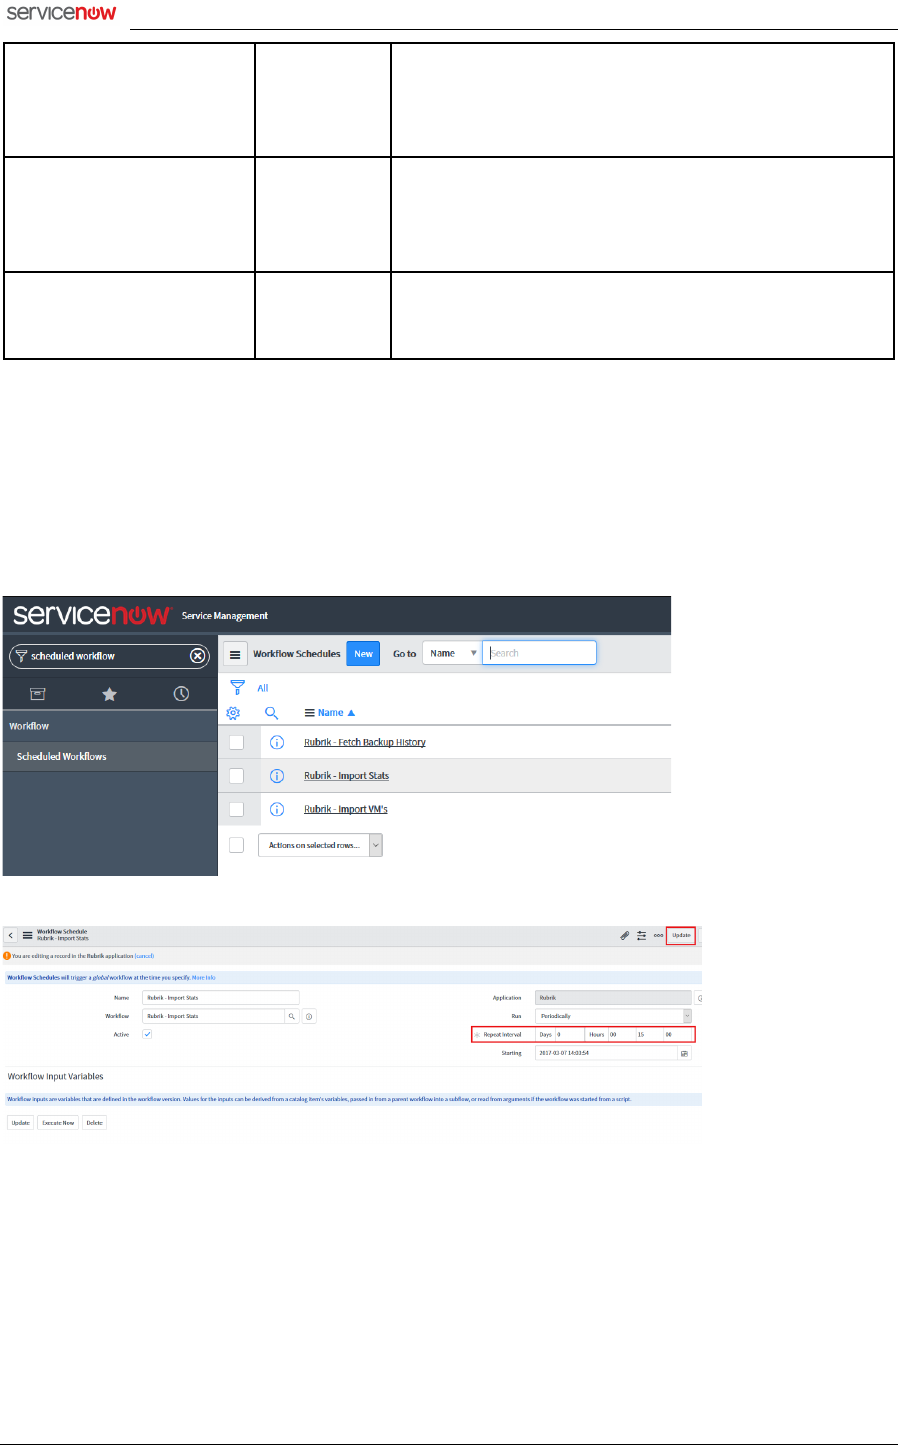The image size is (898, 1445).
Task: Click the ServiceNow logo in the banner
Action: click(x=92, y=615)
